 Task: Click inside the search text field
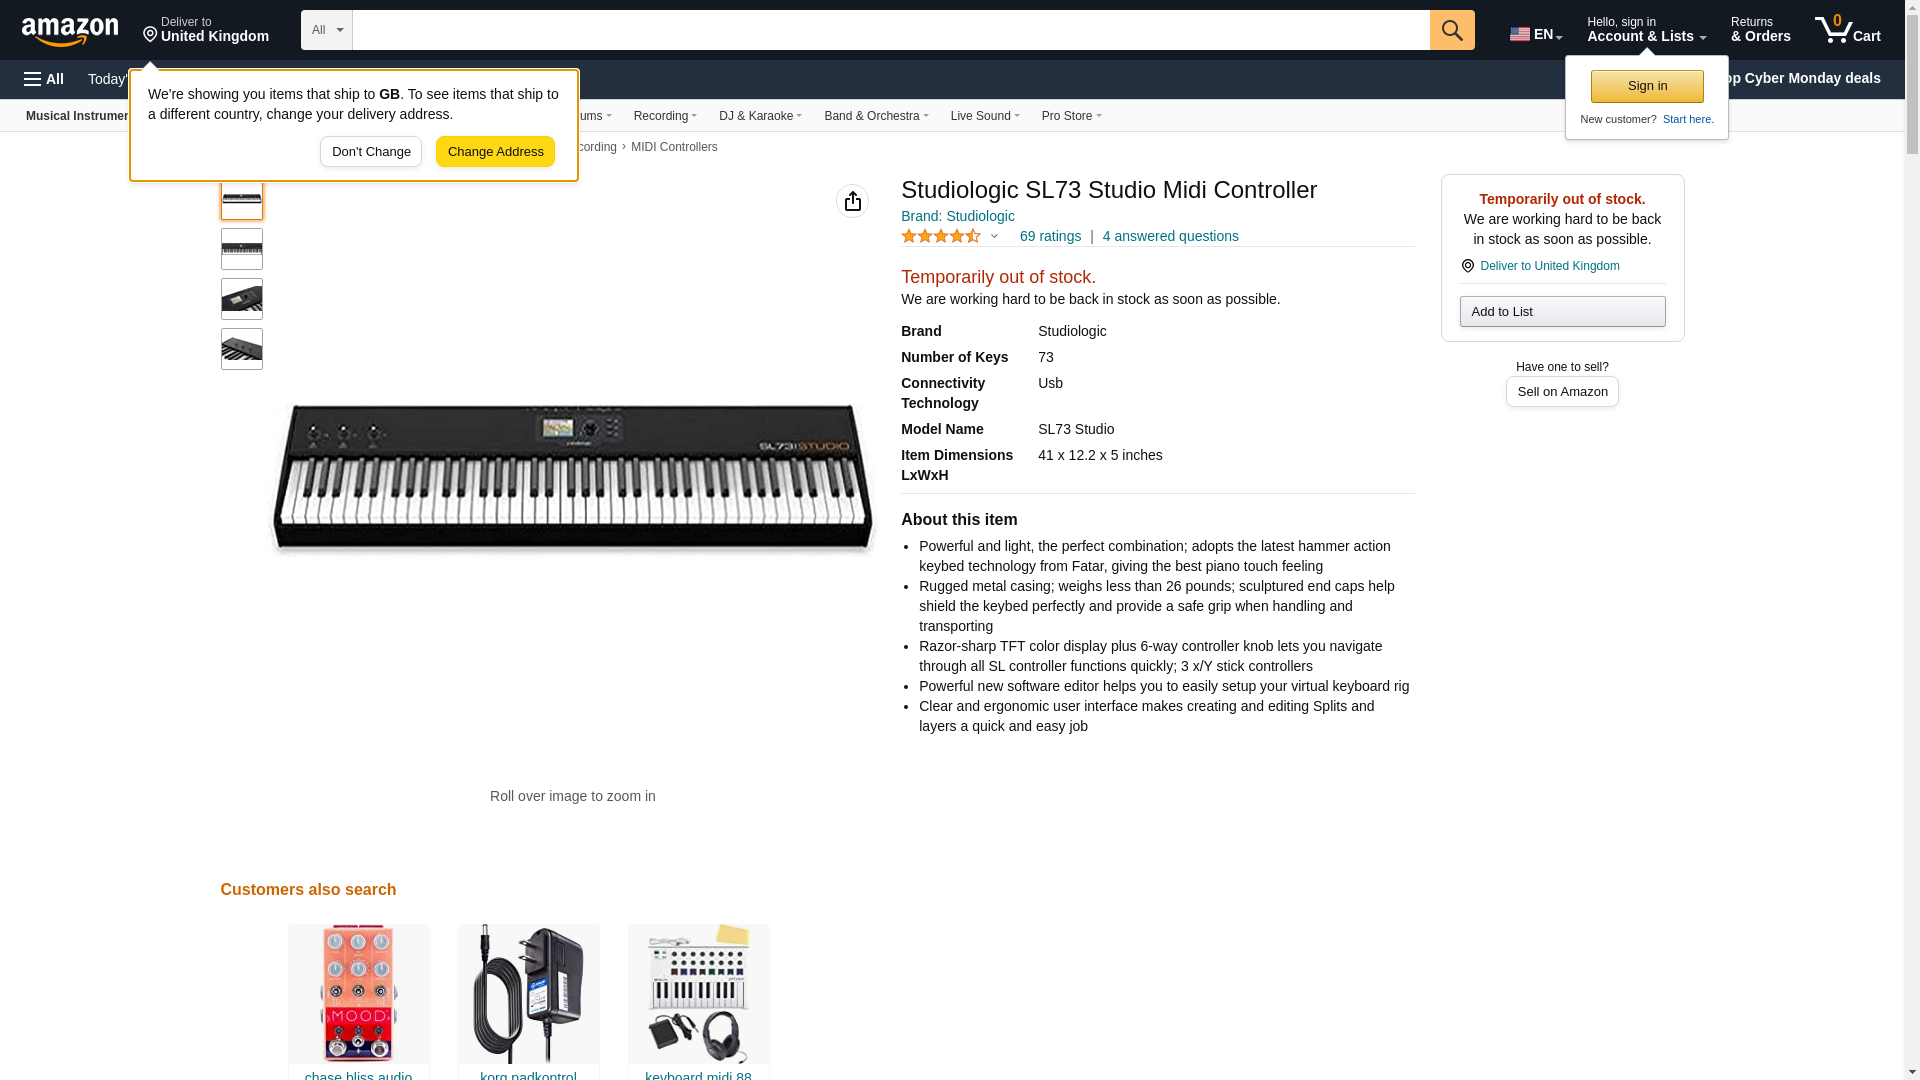pyautogui.click(x=890, y=30)
